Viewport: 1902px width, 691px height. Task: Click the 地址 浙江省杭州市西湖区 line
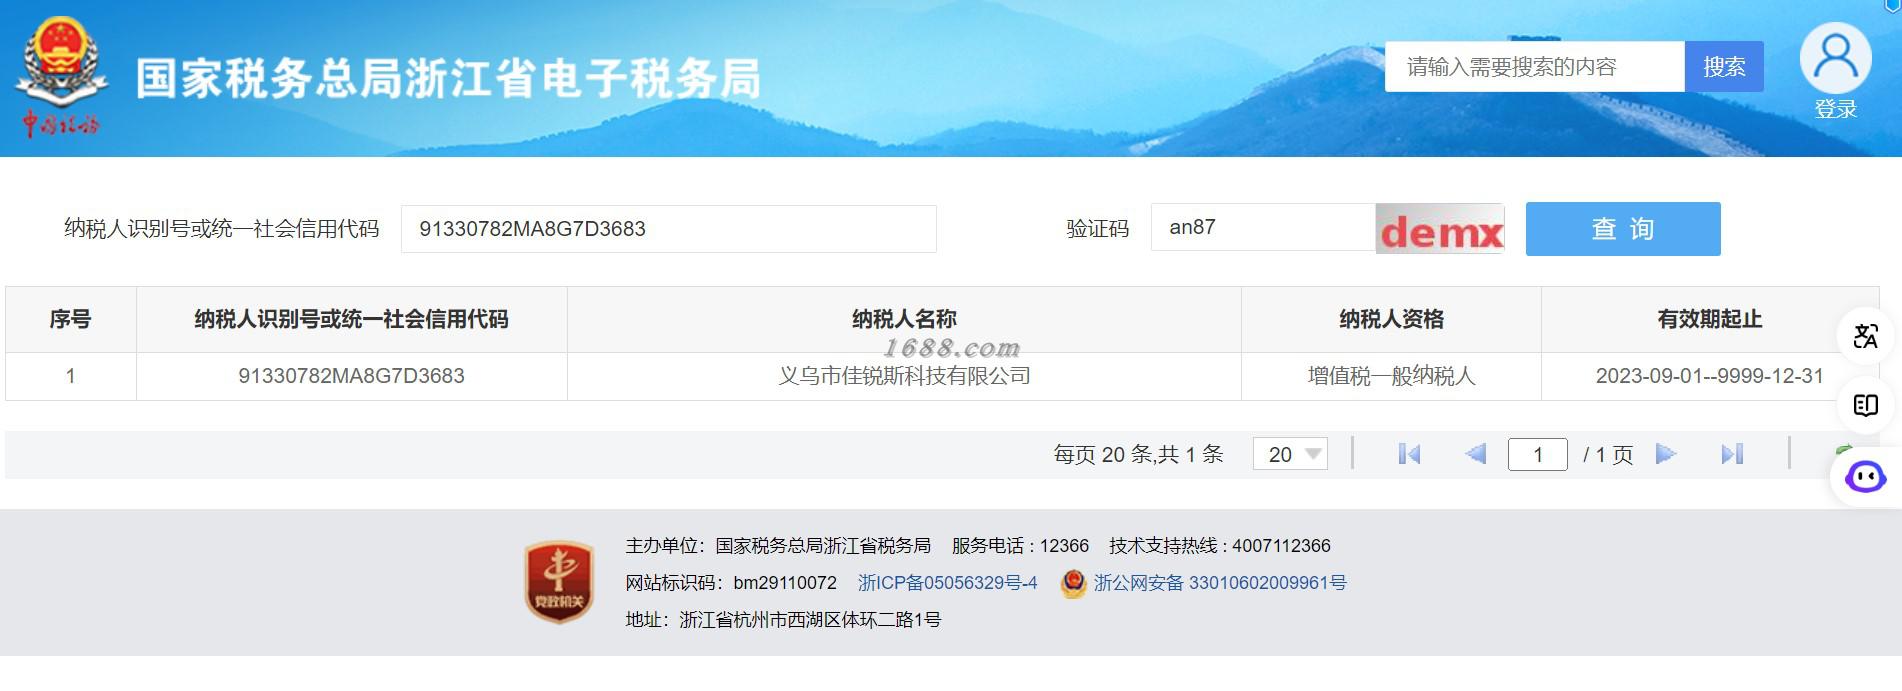tap(783, 620)
